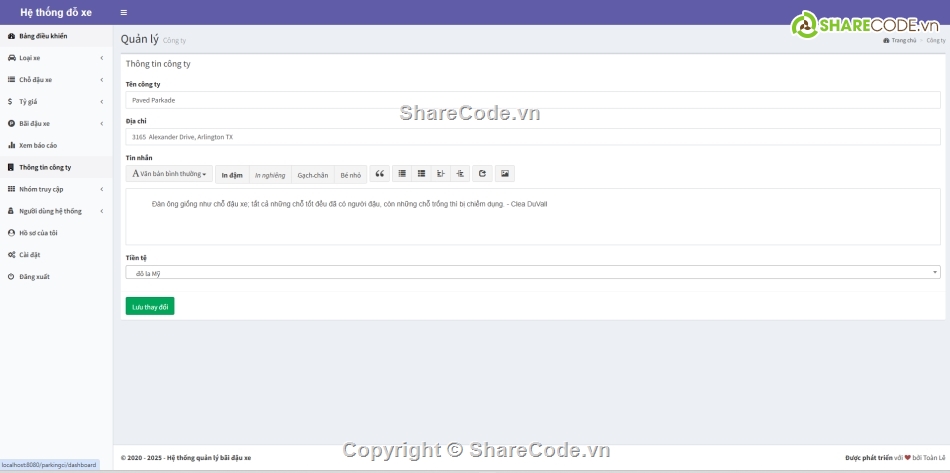Toggle Bé nhỏ small text formatting
This screenshot has width=950, height=473.
pyautogui.click(x=350, y=174)
